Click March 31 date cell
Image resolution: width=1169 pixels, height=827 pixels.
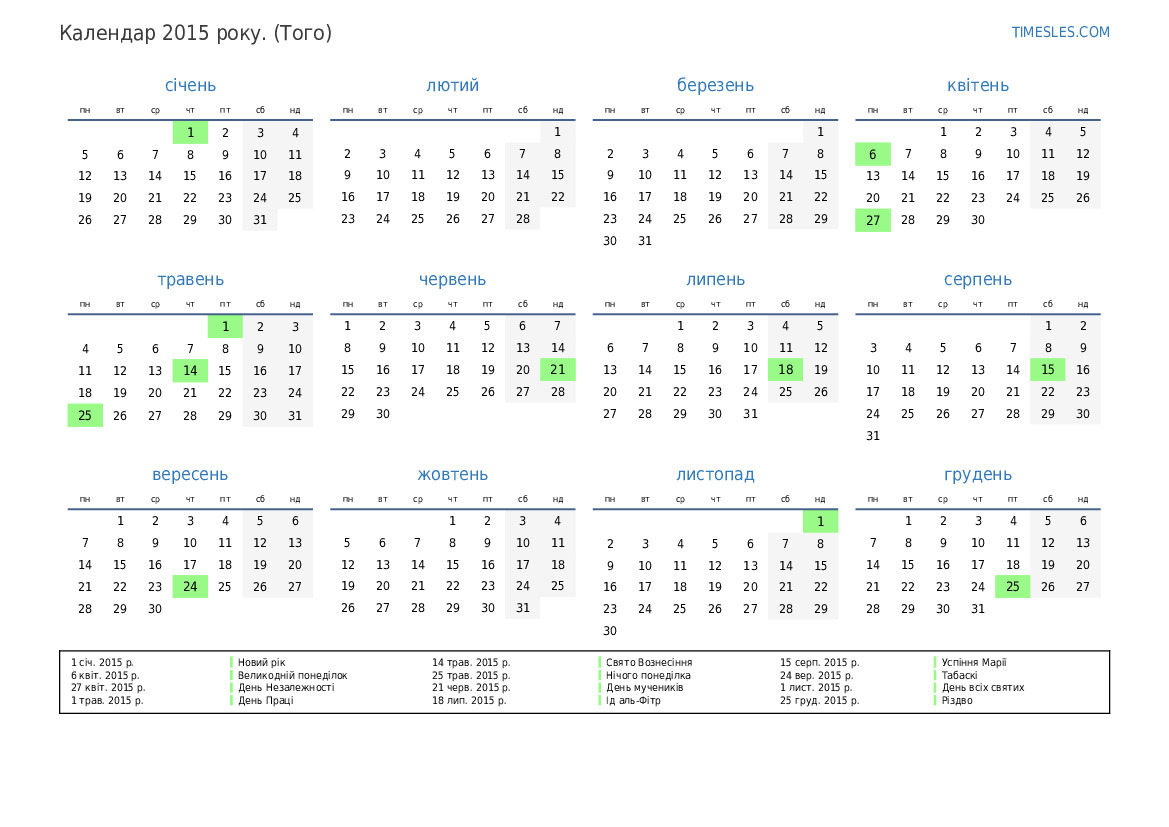(x=645, y=241)
